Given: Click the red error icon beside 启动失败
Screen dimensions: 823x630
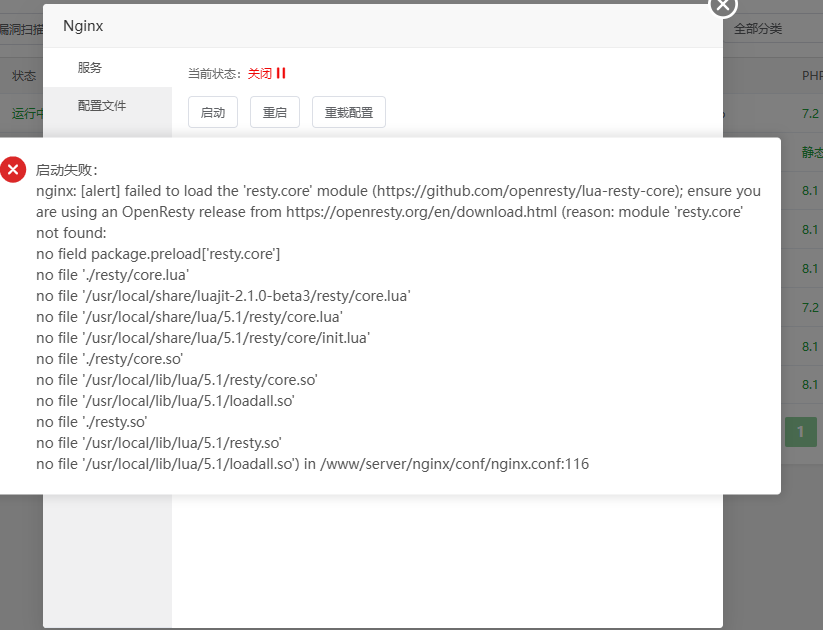Looking at the screenshot, I should [x=13, y=170].
